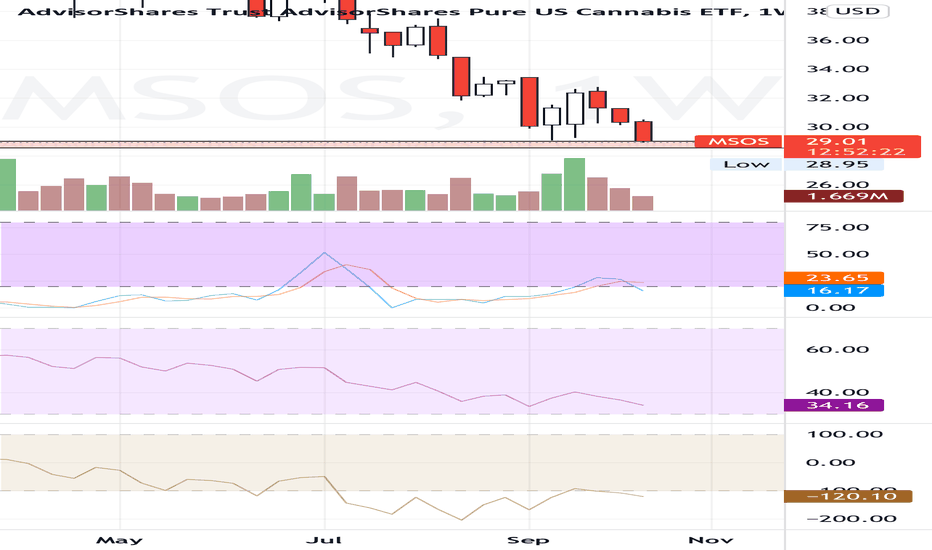The height and width of the screenshot is (550, 932).
Task: Click the last red candlestick near 29
Action: point(643,131)
